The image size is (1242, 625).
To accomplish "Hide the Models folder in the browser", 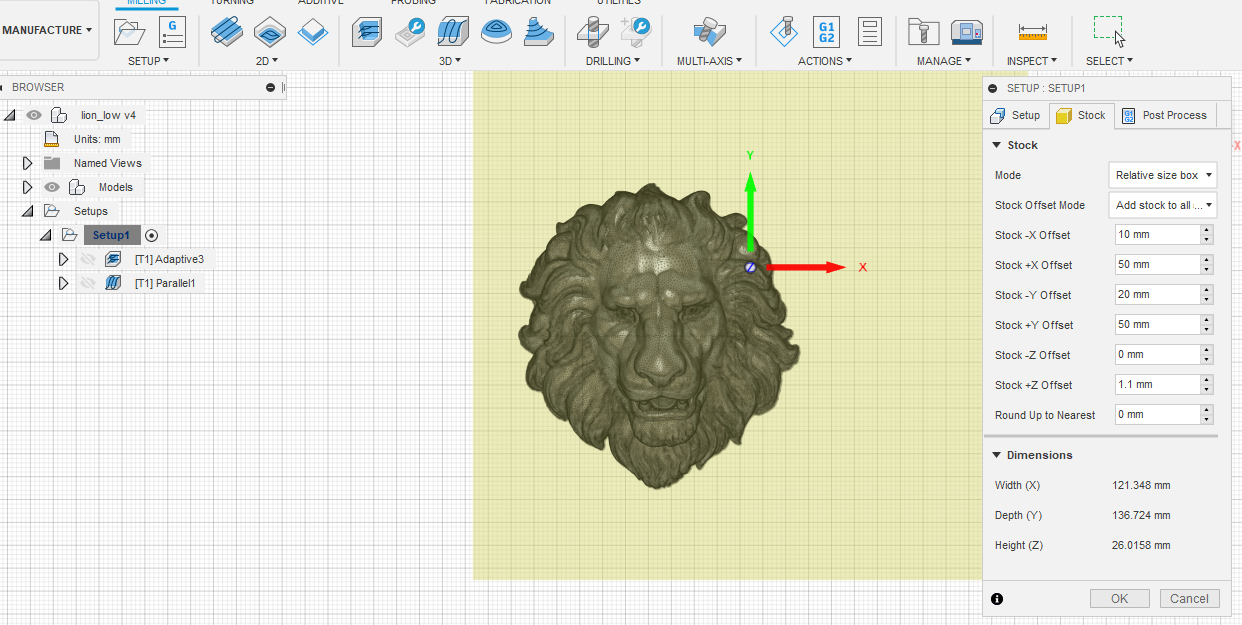I will tap(51, 187).
